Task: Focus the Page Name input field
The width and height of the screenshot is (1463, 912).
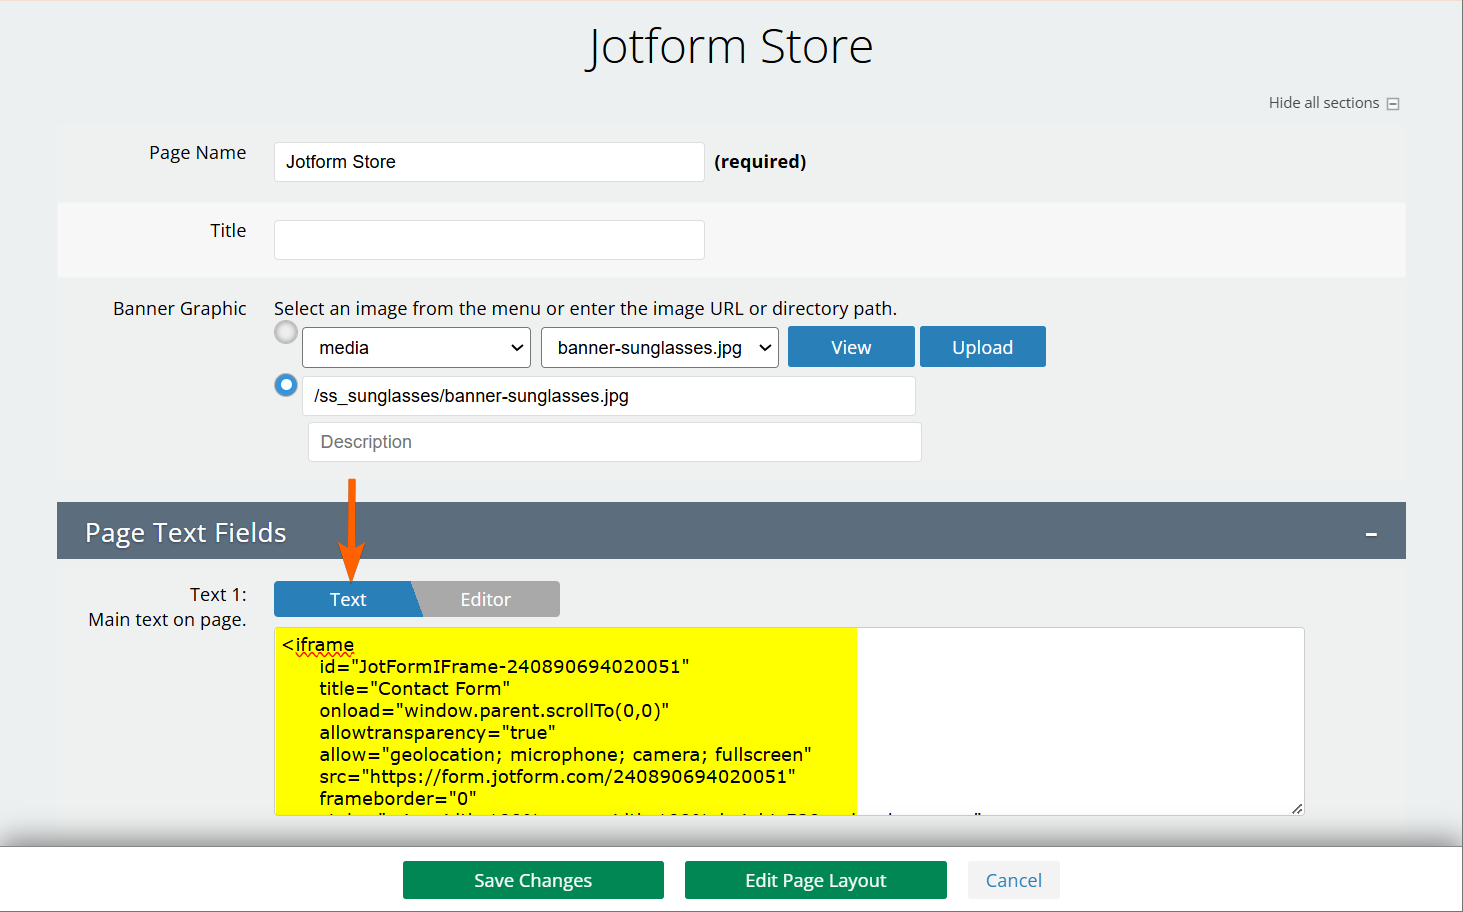Action: pyautogui.click(x=489, y=162)
